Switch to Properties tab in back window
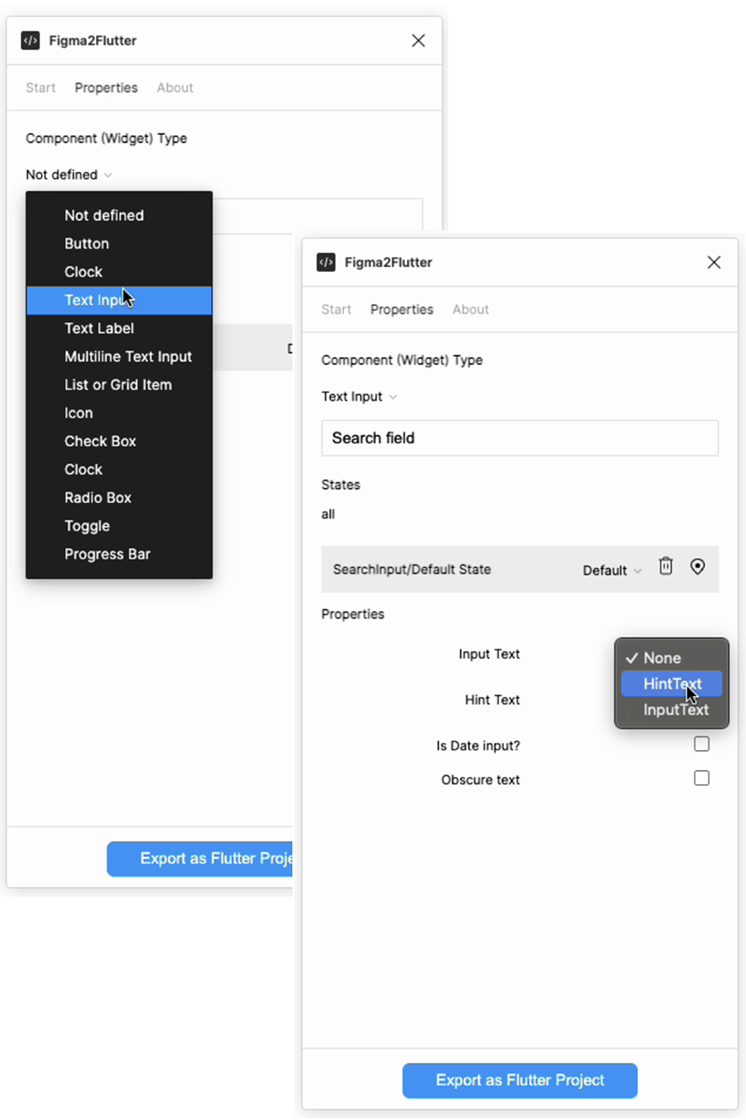 coord(106,88)
